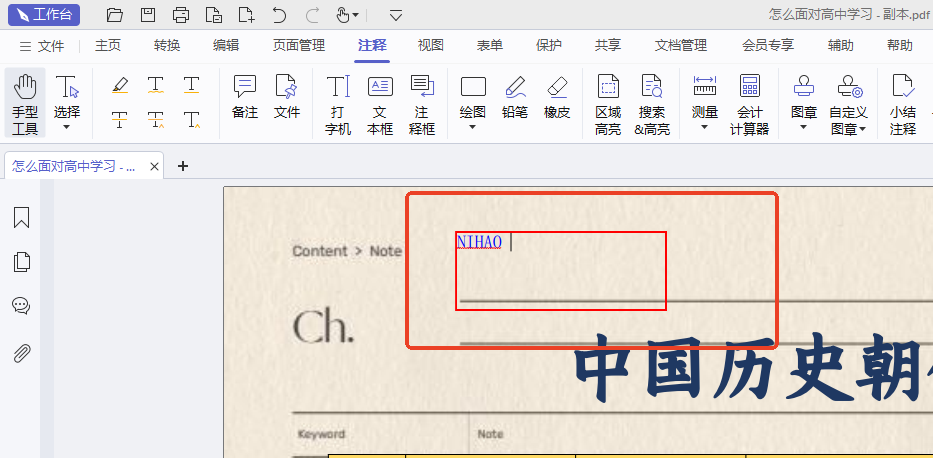This screenshot has height=458, width=933.
Task: Choose the 打字机 typewriter tool
Action: pos(338,103)
